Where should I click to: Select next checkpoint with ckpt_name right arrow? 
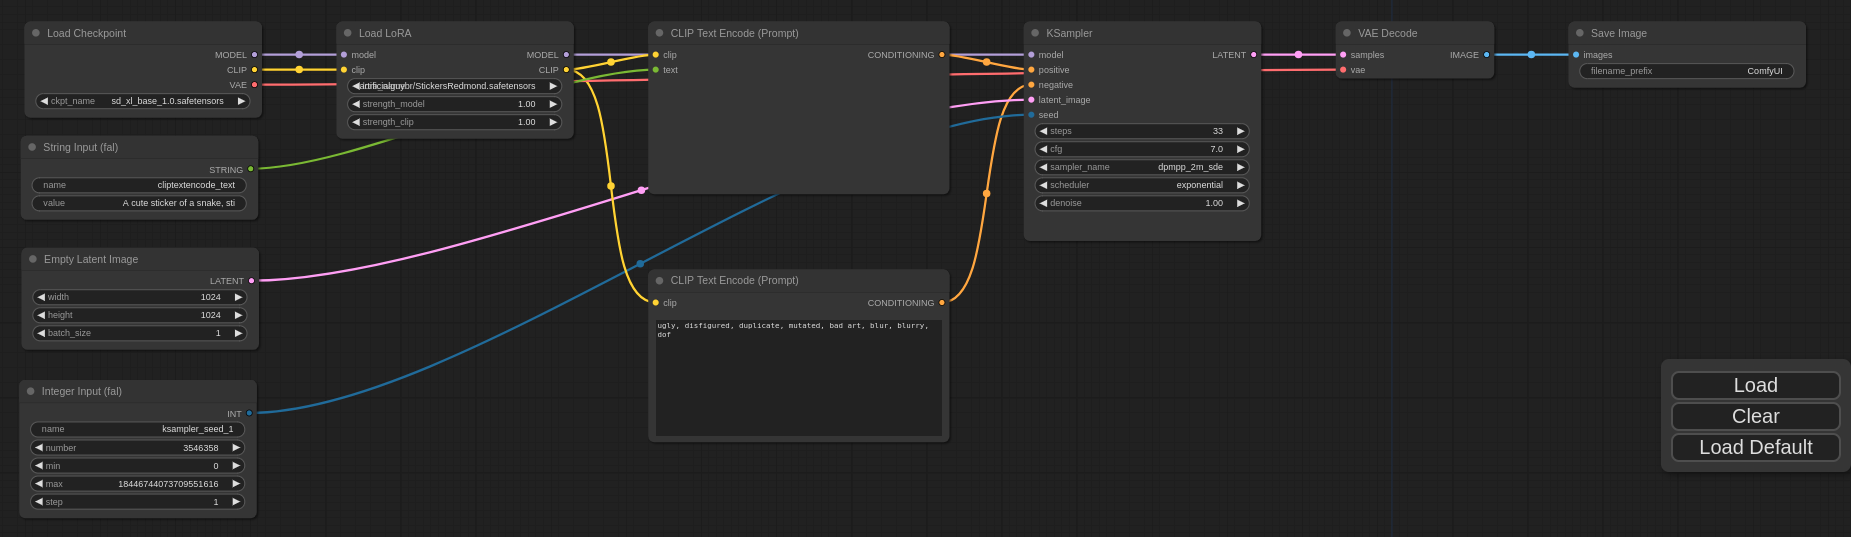[241, 101]
